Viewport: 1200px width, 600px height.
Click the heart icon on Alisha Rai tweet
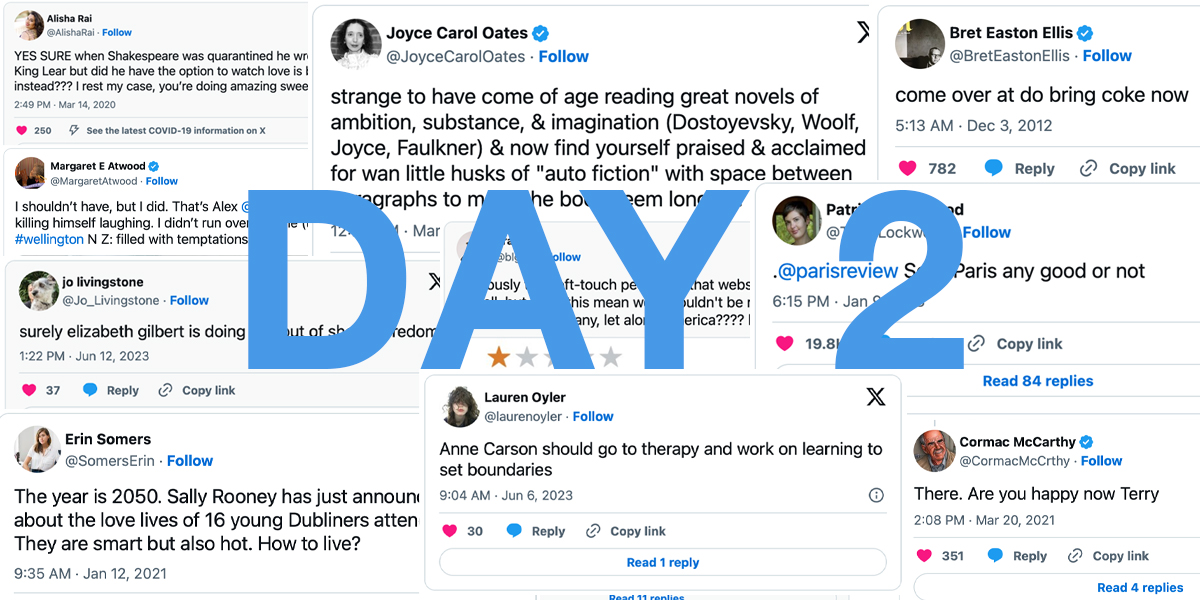coord(22,130)
